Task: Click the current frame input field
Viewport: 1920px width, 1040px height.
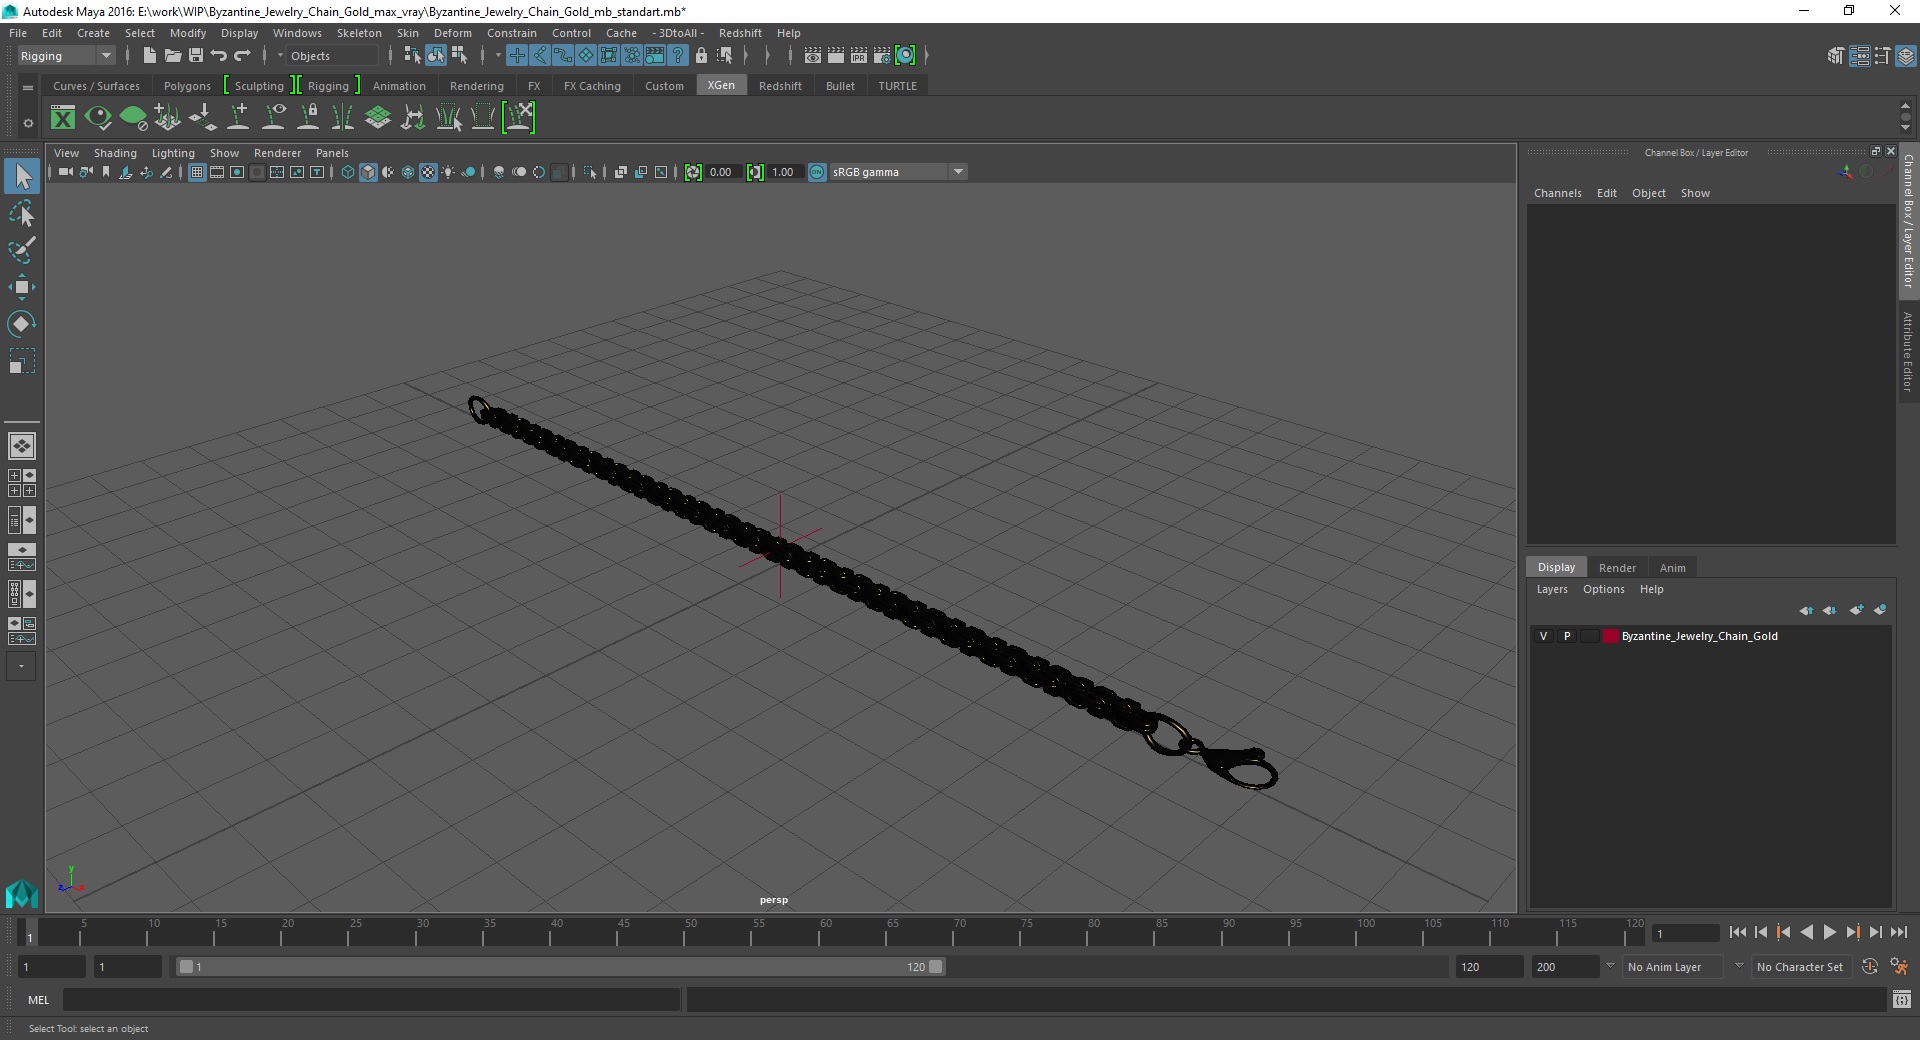Action: point(1685,933)
